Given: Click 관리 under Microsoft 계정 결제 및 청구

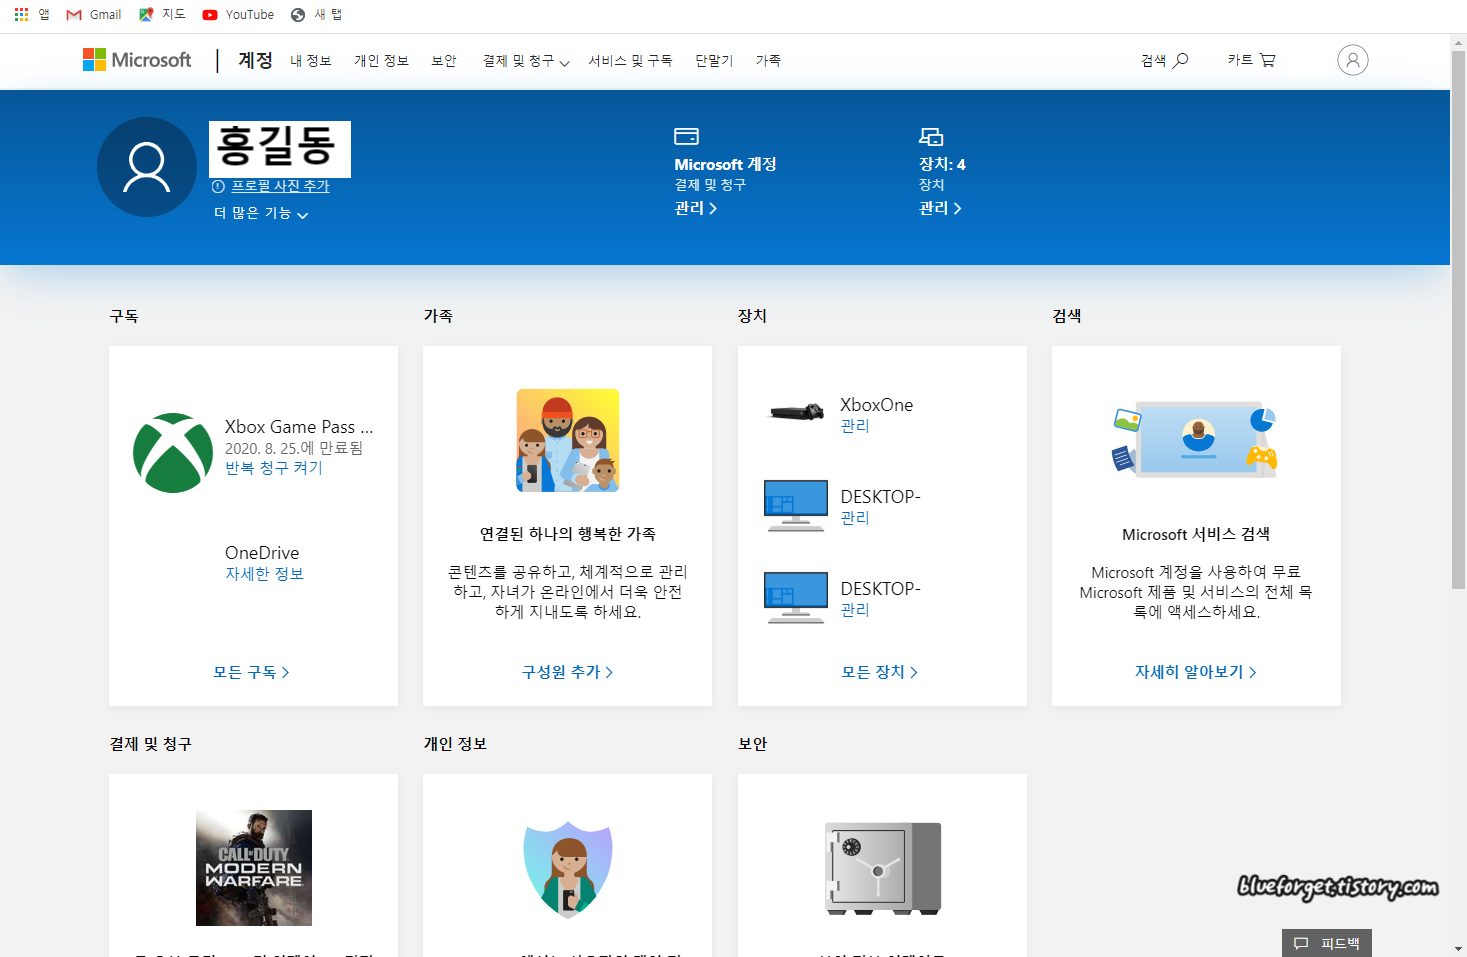Looking at the screenshot, I should click(x=696, y=208).
